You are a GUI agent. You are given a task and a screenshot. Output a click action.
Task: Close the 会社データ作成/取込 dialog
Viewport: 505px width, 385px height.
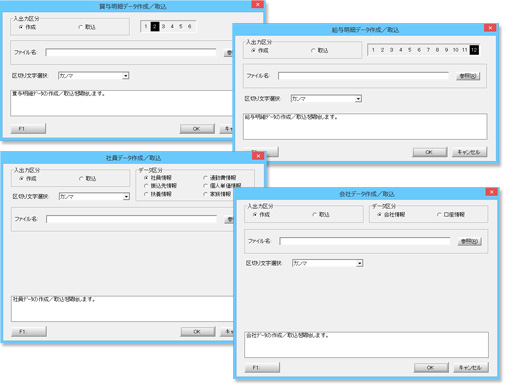[x=491, y=192]
